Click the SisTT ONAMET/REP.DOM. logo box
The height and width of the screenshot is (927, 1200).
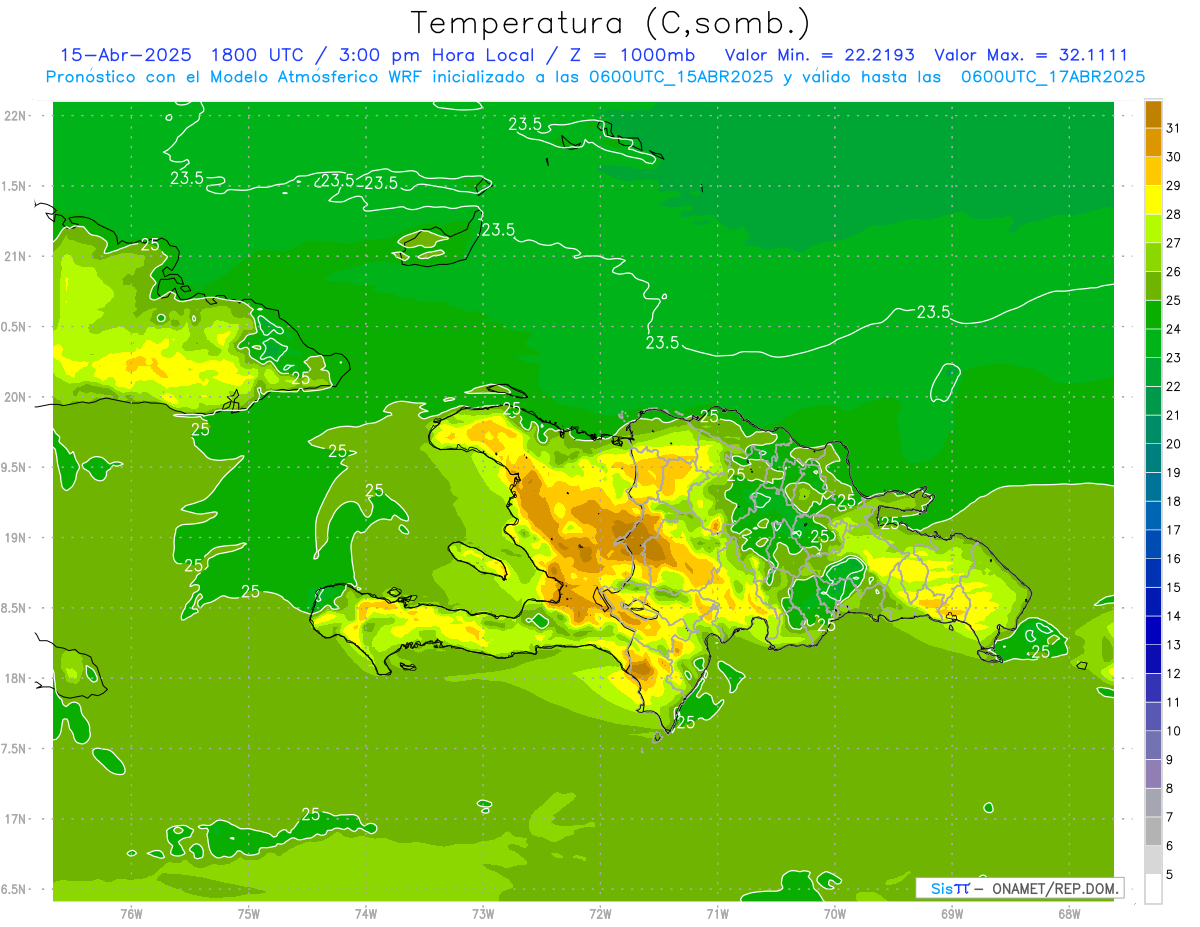click(1019, 888)
